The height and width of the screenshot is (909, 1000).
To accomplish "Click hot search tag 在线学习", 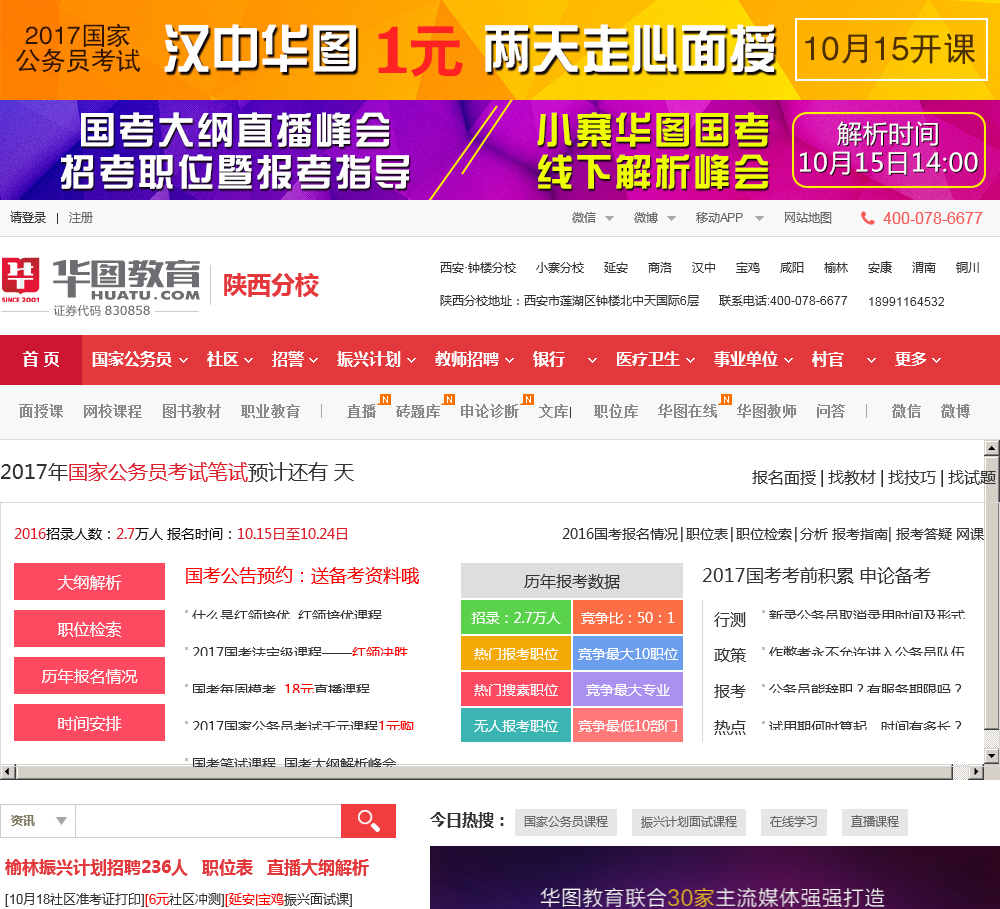I will [x=793, y=822].
